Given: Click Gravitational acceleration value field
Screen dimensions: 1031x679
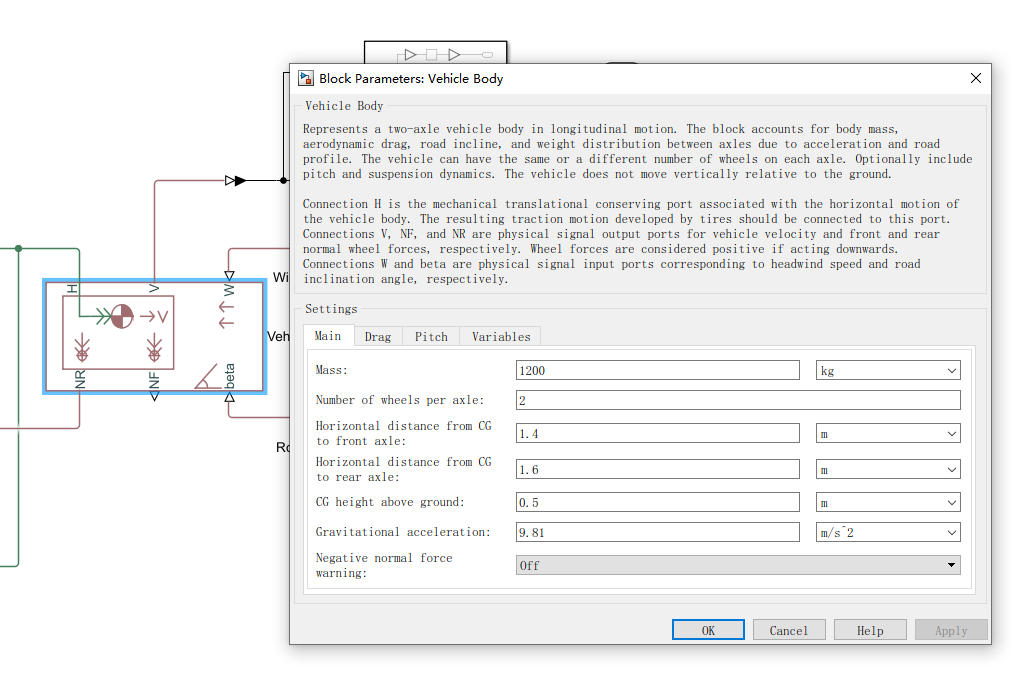Looking at the screenshot, I should pyautogui.click(x=658, y=532).
